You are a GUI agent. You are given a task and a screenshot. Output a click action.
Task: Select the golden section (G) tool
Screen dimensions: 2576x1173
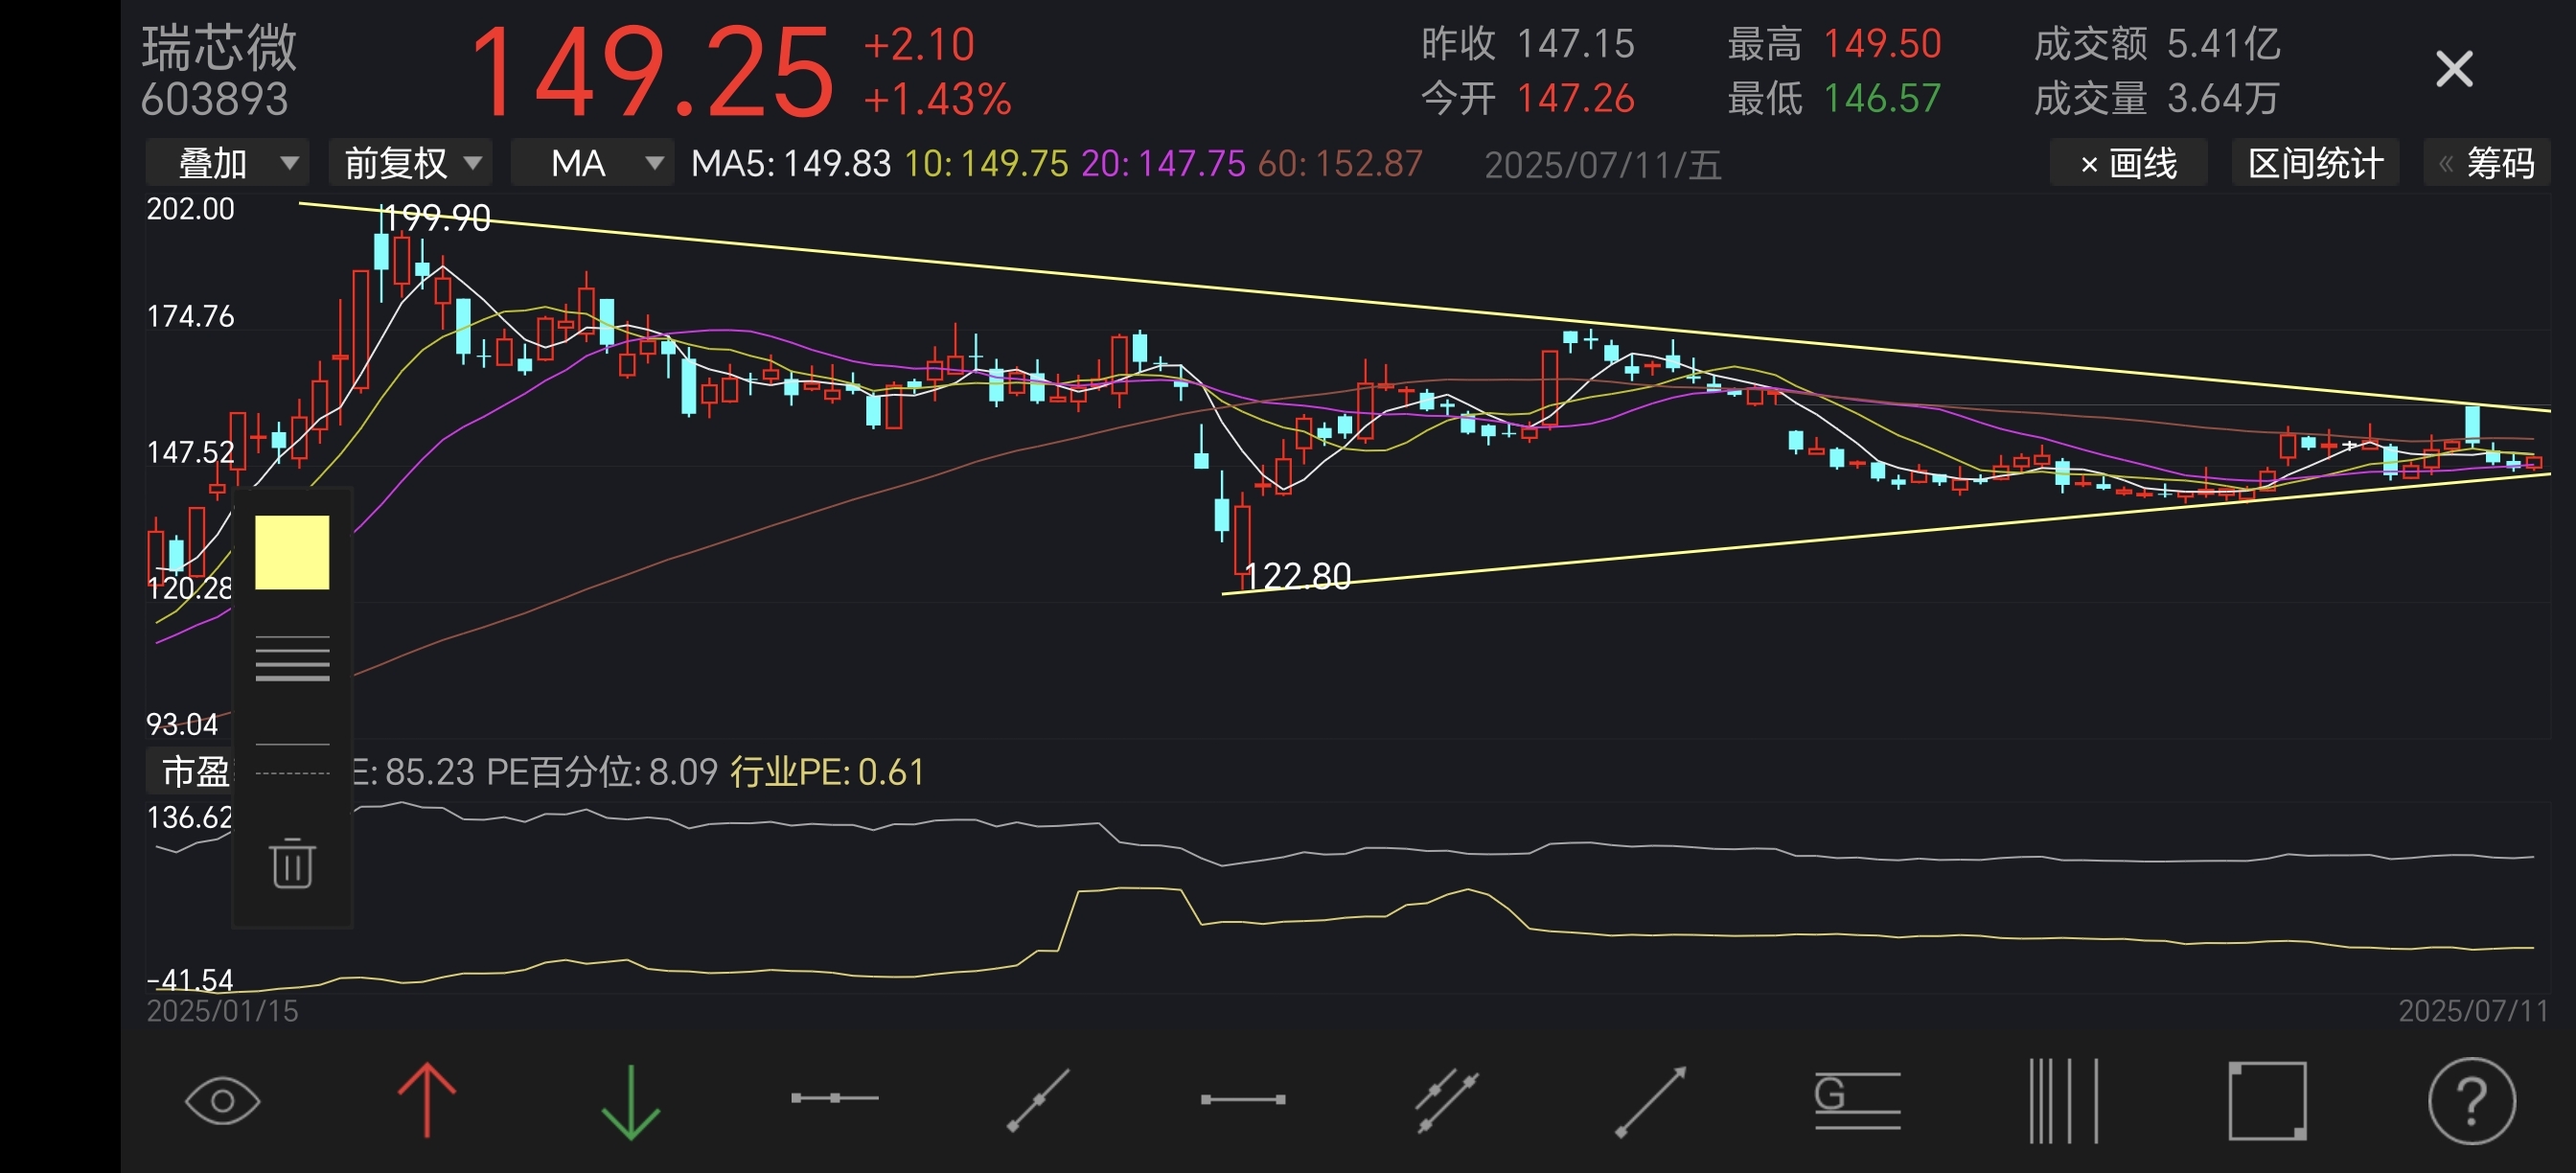pyautogui.click(x=1857, y=1100)
